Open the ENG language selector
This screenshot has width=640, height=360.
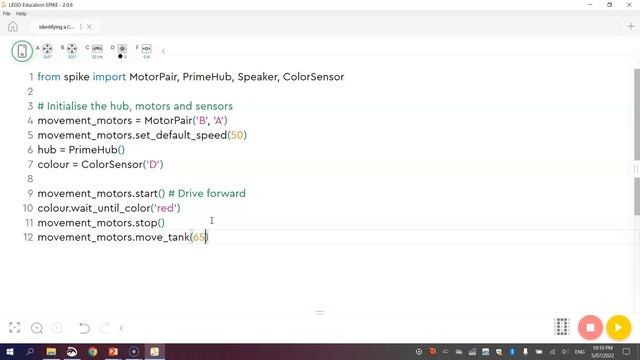580,352
